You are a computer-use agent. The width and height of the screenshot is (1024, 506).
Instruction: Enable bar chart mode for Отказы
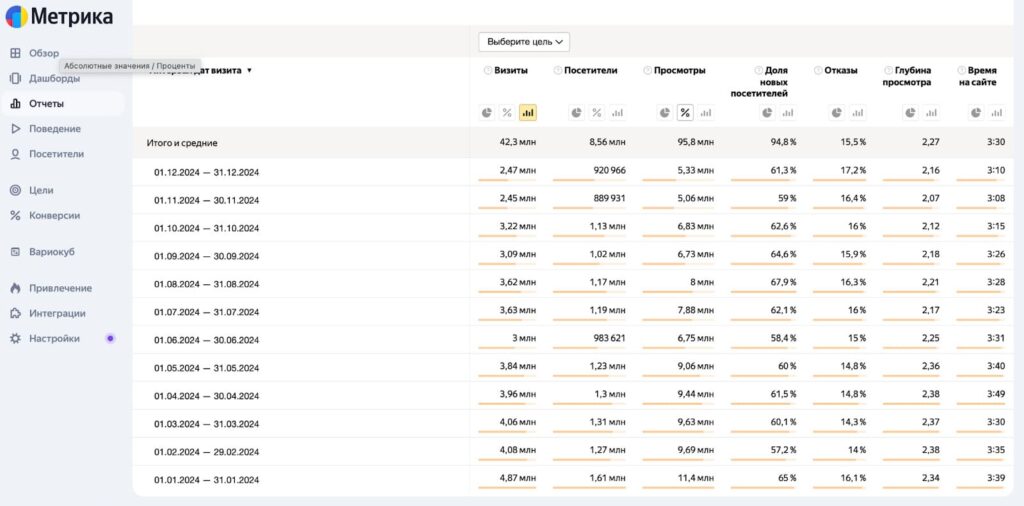857,113
